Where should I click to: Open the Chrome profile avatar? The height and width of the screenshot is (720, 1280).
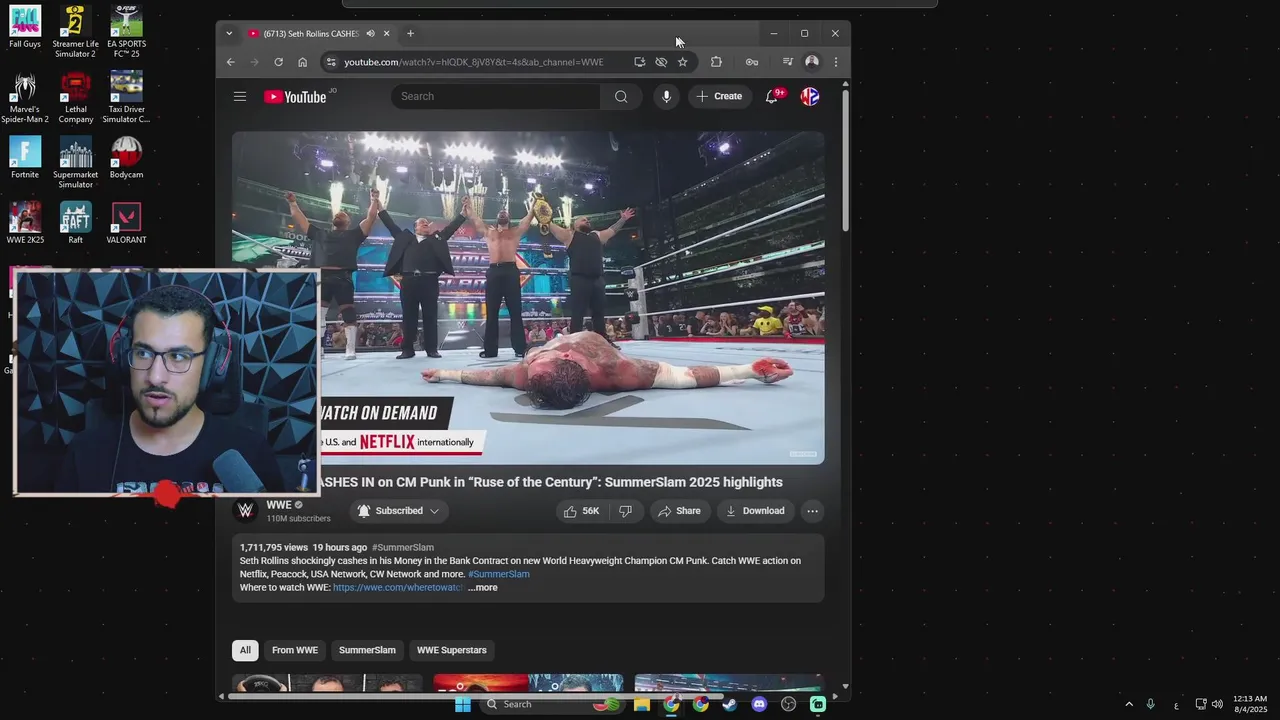click(812, 62)
